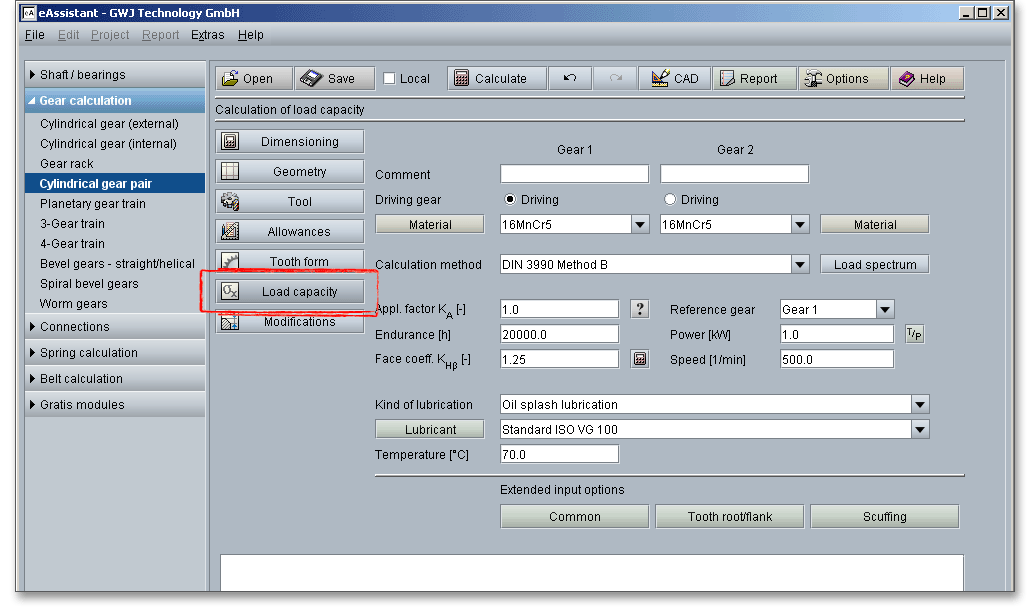
Task: Click the undo arrow icon
Action: click(x=570, y=79)
